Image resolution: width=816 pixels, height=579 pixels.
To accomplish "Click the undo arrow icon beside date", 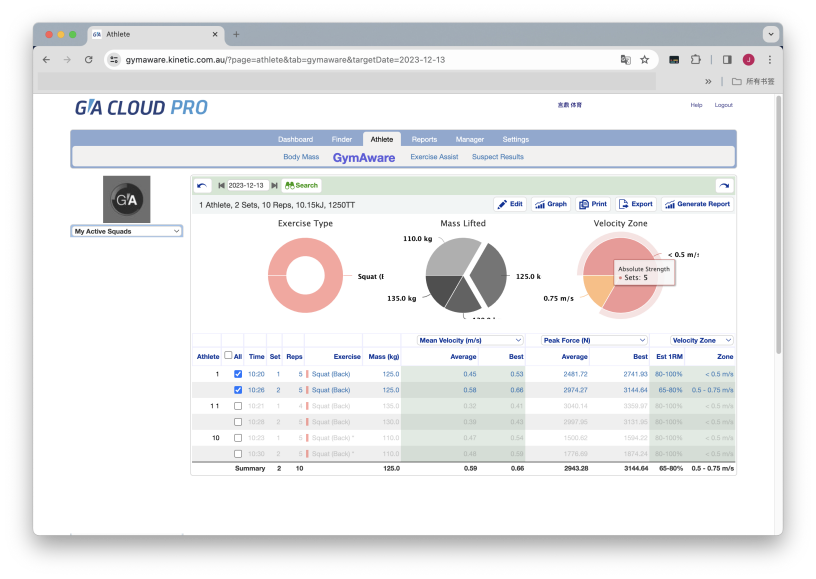I will point(202,186).
